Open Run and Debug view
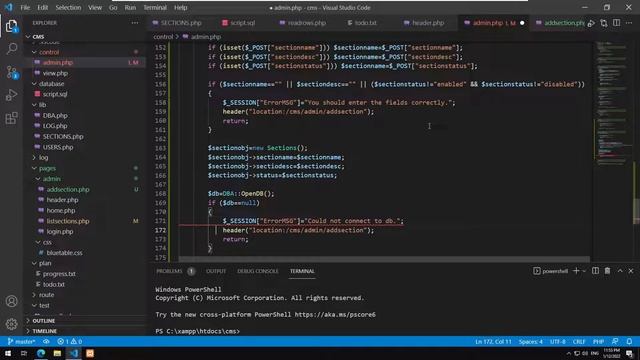The width and height of the screenshot is (640, 360). (x=11, y=95)
